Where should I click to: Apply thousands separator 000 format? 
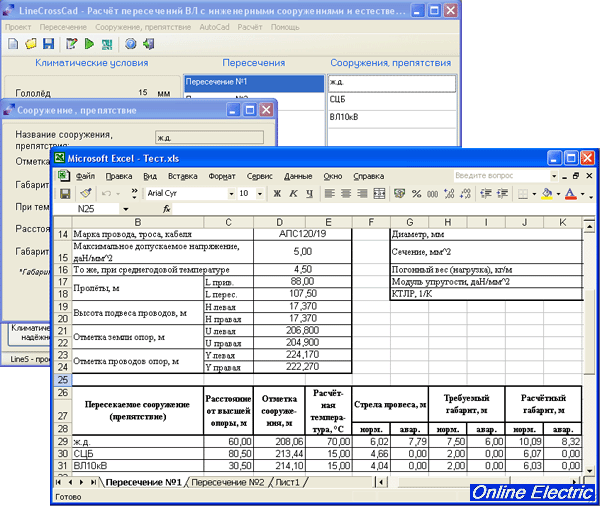click(432, 194)
